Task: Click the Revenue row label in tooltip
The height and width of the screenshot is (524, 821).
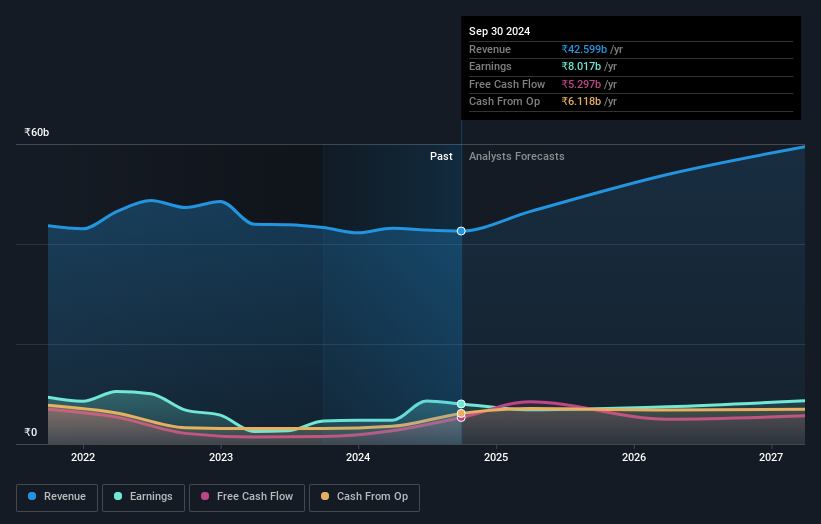Action: click(490, 49)
